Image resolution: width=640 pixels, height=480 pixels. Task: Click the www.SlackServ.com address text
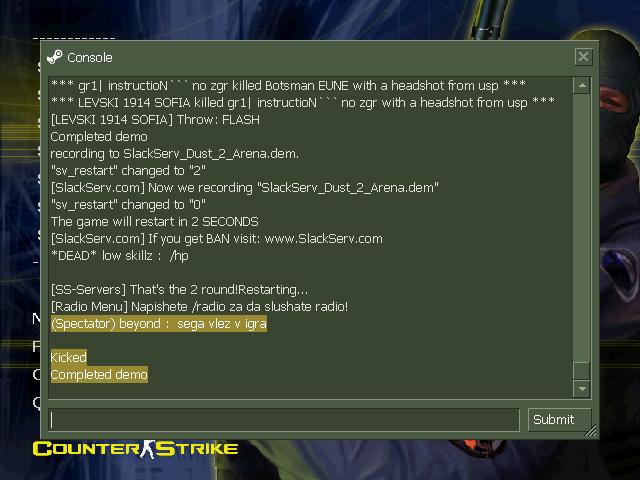pos(324,238)
